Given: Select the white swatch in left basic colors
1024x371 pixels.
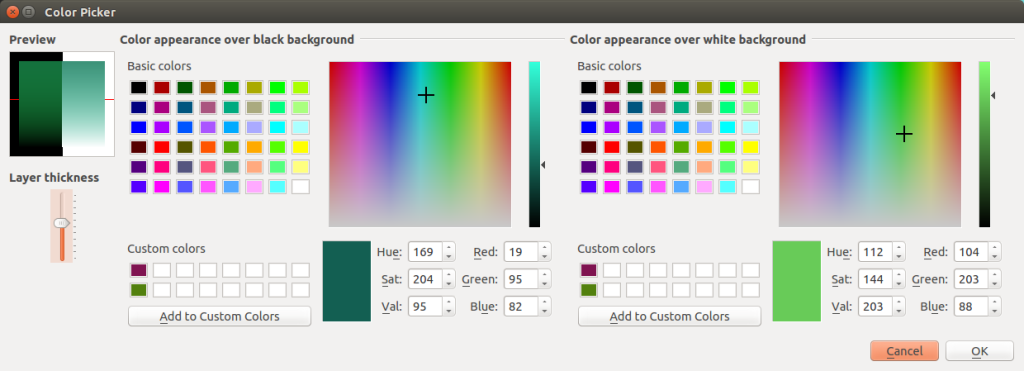Looking at the screenshot, I should tap(300, 187).
